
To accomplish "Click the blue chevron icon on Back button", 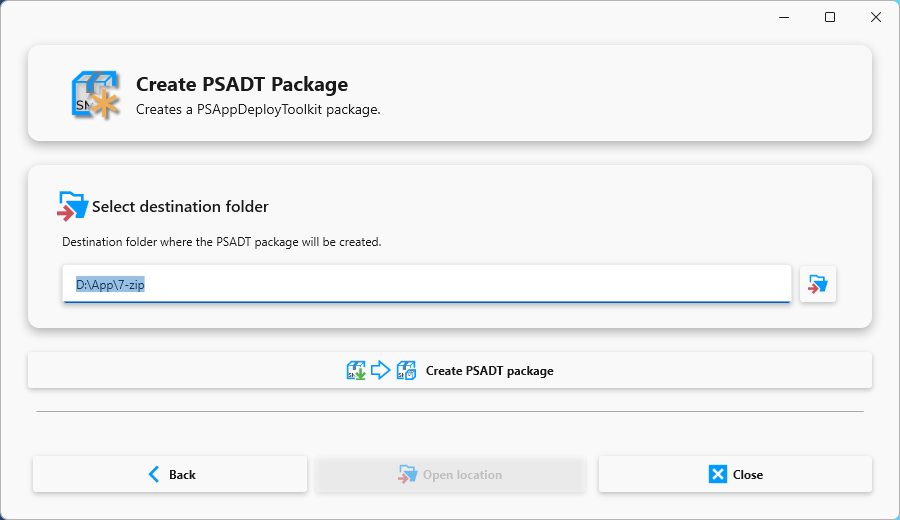I will tap(153, 474).
